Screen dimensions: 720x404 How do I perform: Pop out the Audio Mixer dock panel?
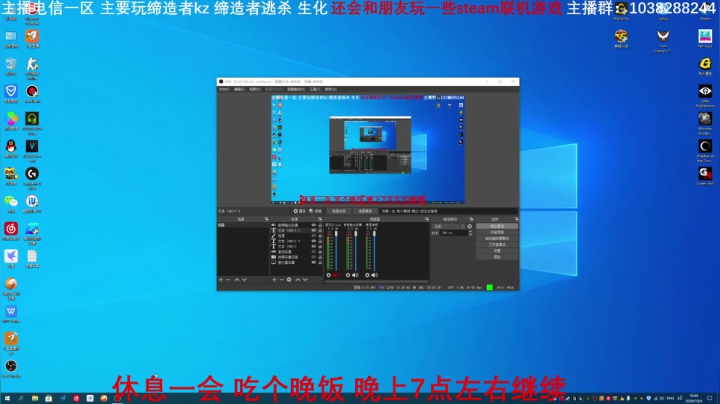pyautogui.click(x=427, y=219)
